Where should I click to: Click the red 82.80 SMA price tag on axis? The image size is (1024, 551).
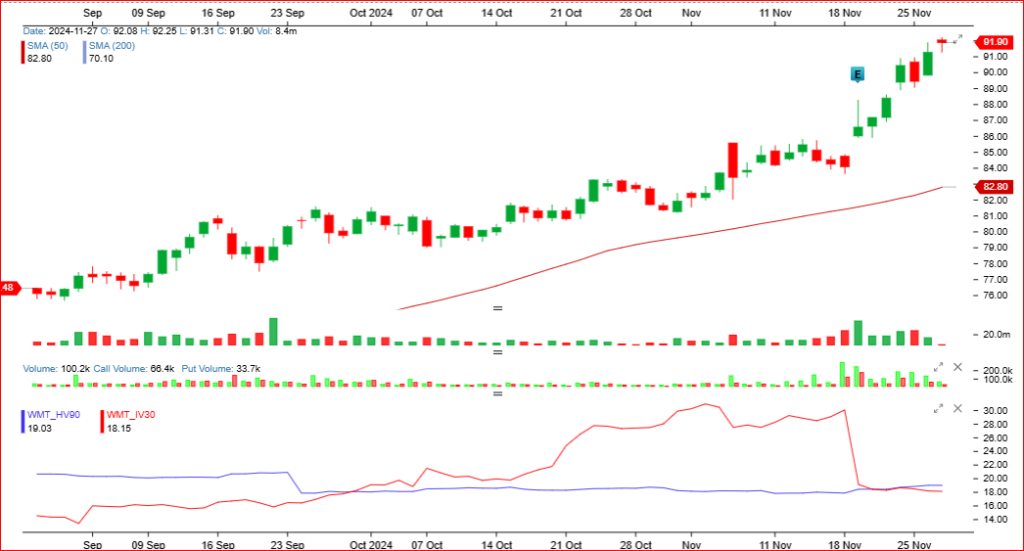tap(993, 187)
